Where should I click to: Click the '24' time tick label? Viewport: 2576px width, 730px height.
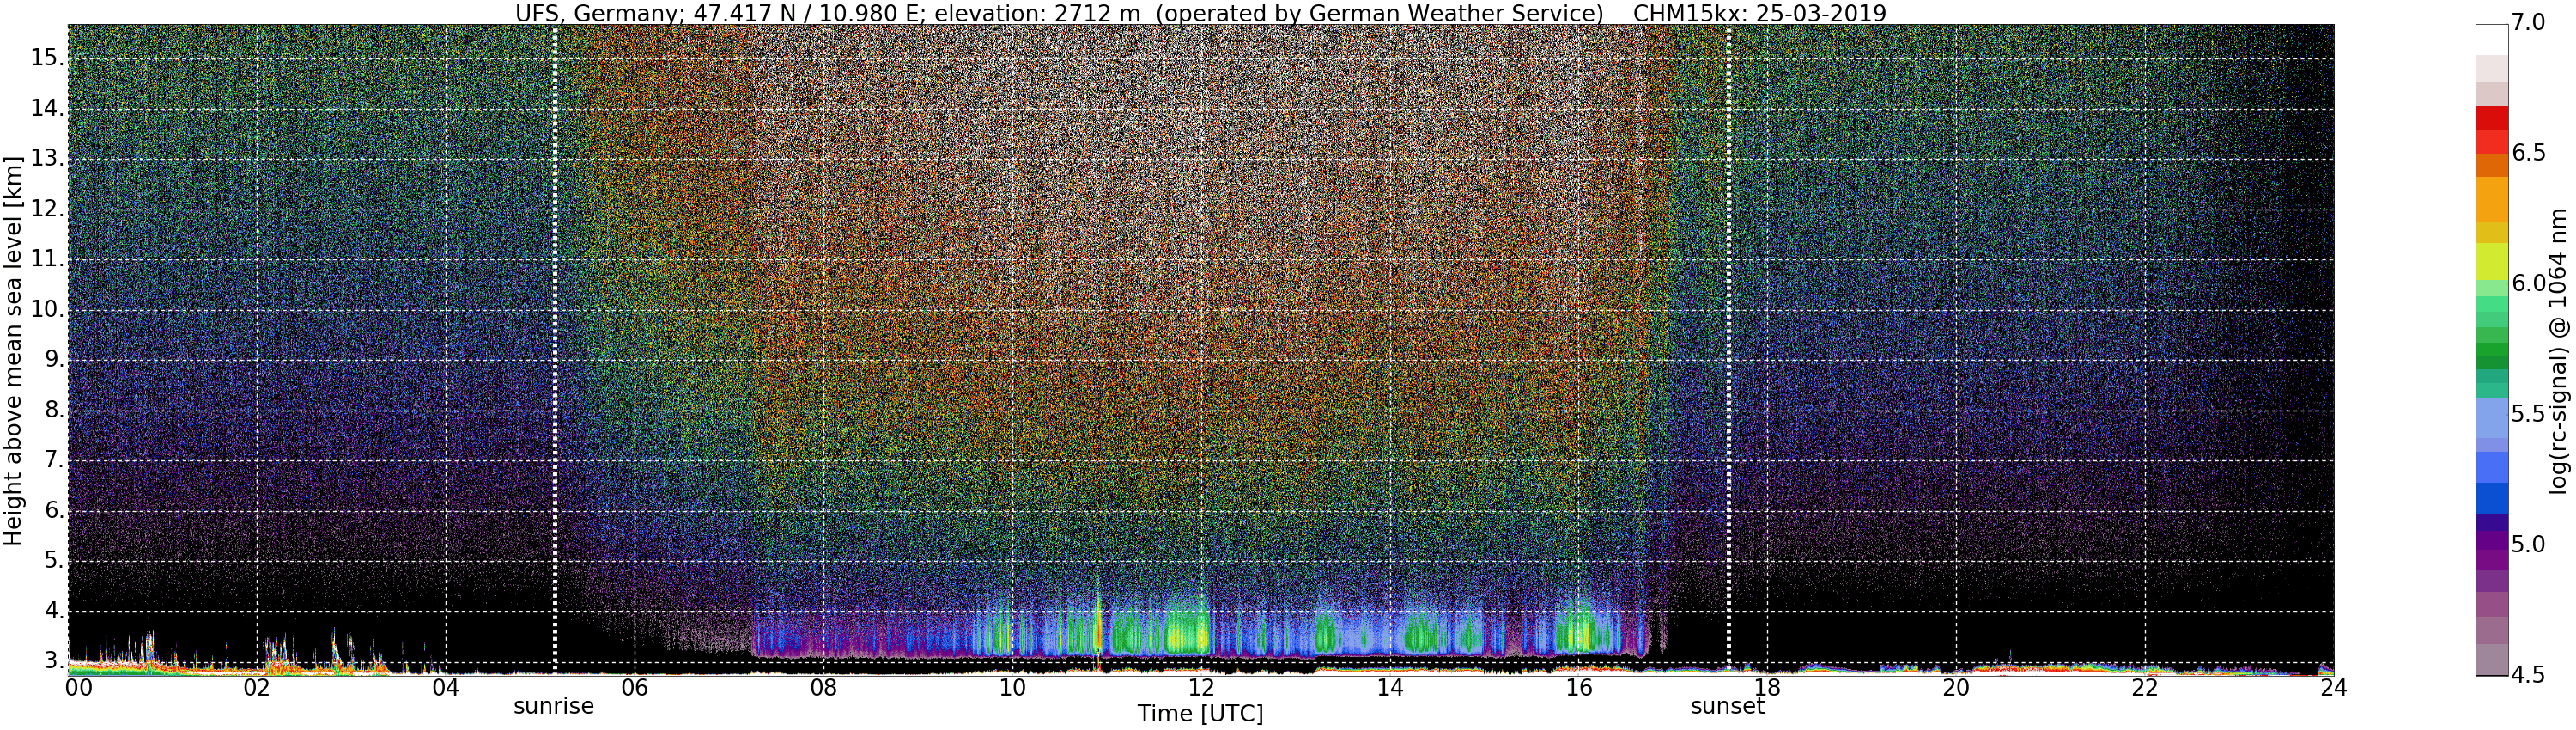[2332, 688]
